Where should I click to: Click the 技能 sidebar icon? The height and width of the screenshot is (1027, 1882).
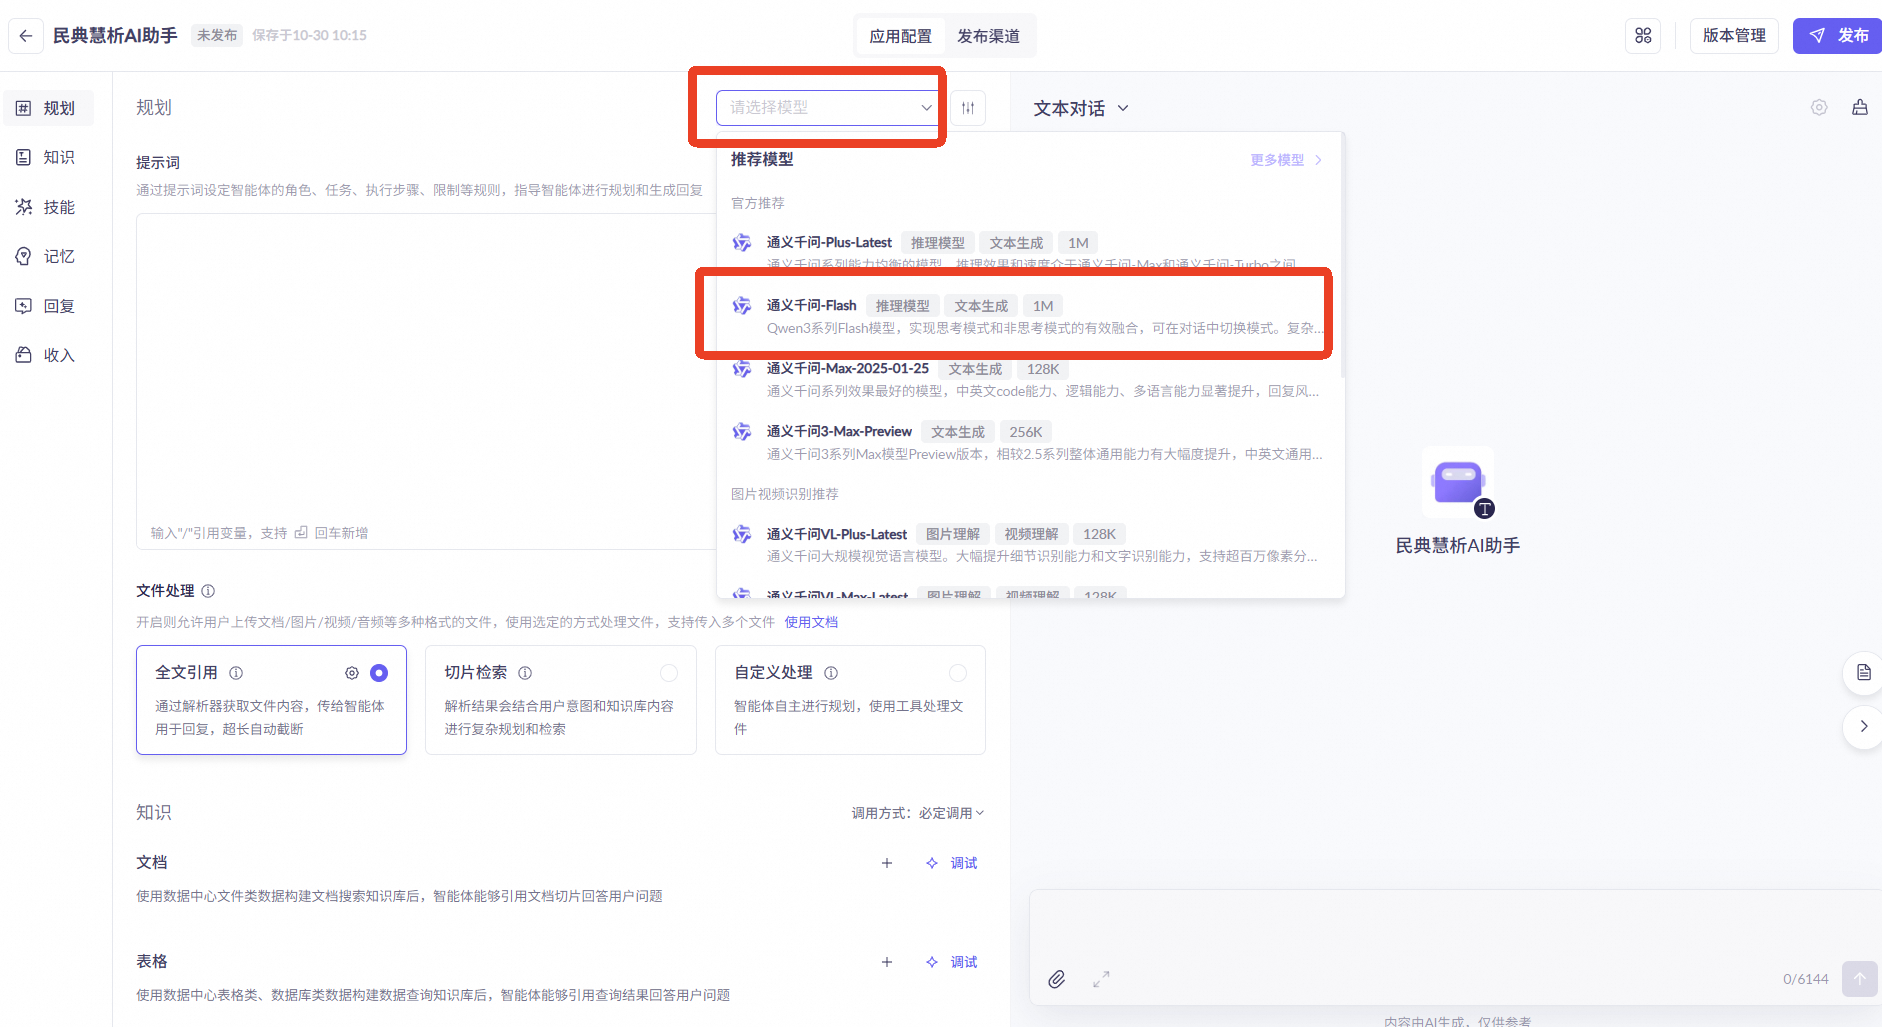tap(24, 207)
